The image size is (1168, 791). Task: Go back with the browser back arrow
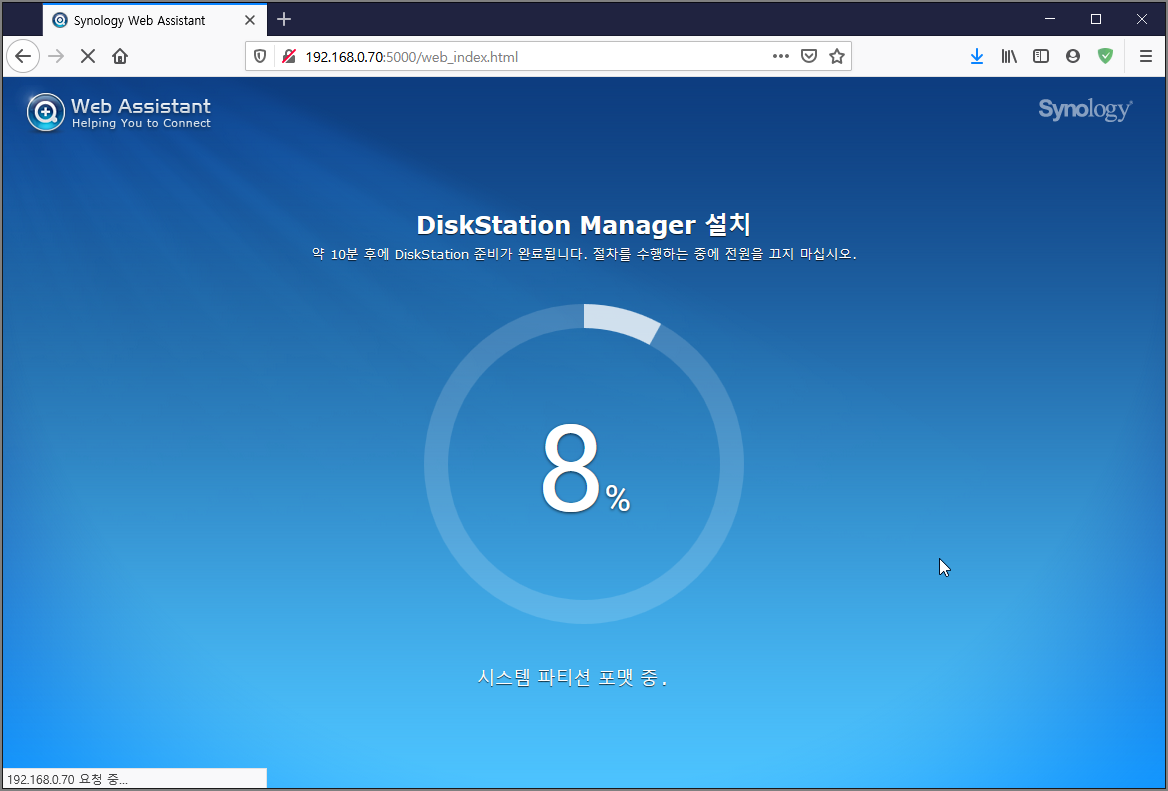(23, 57)
